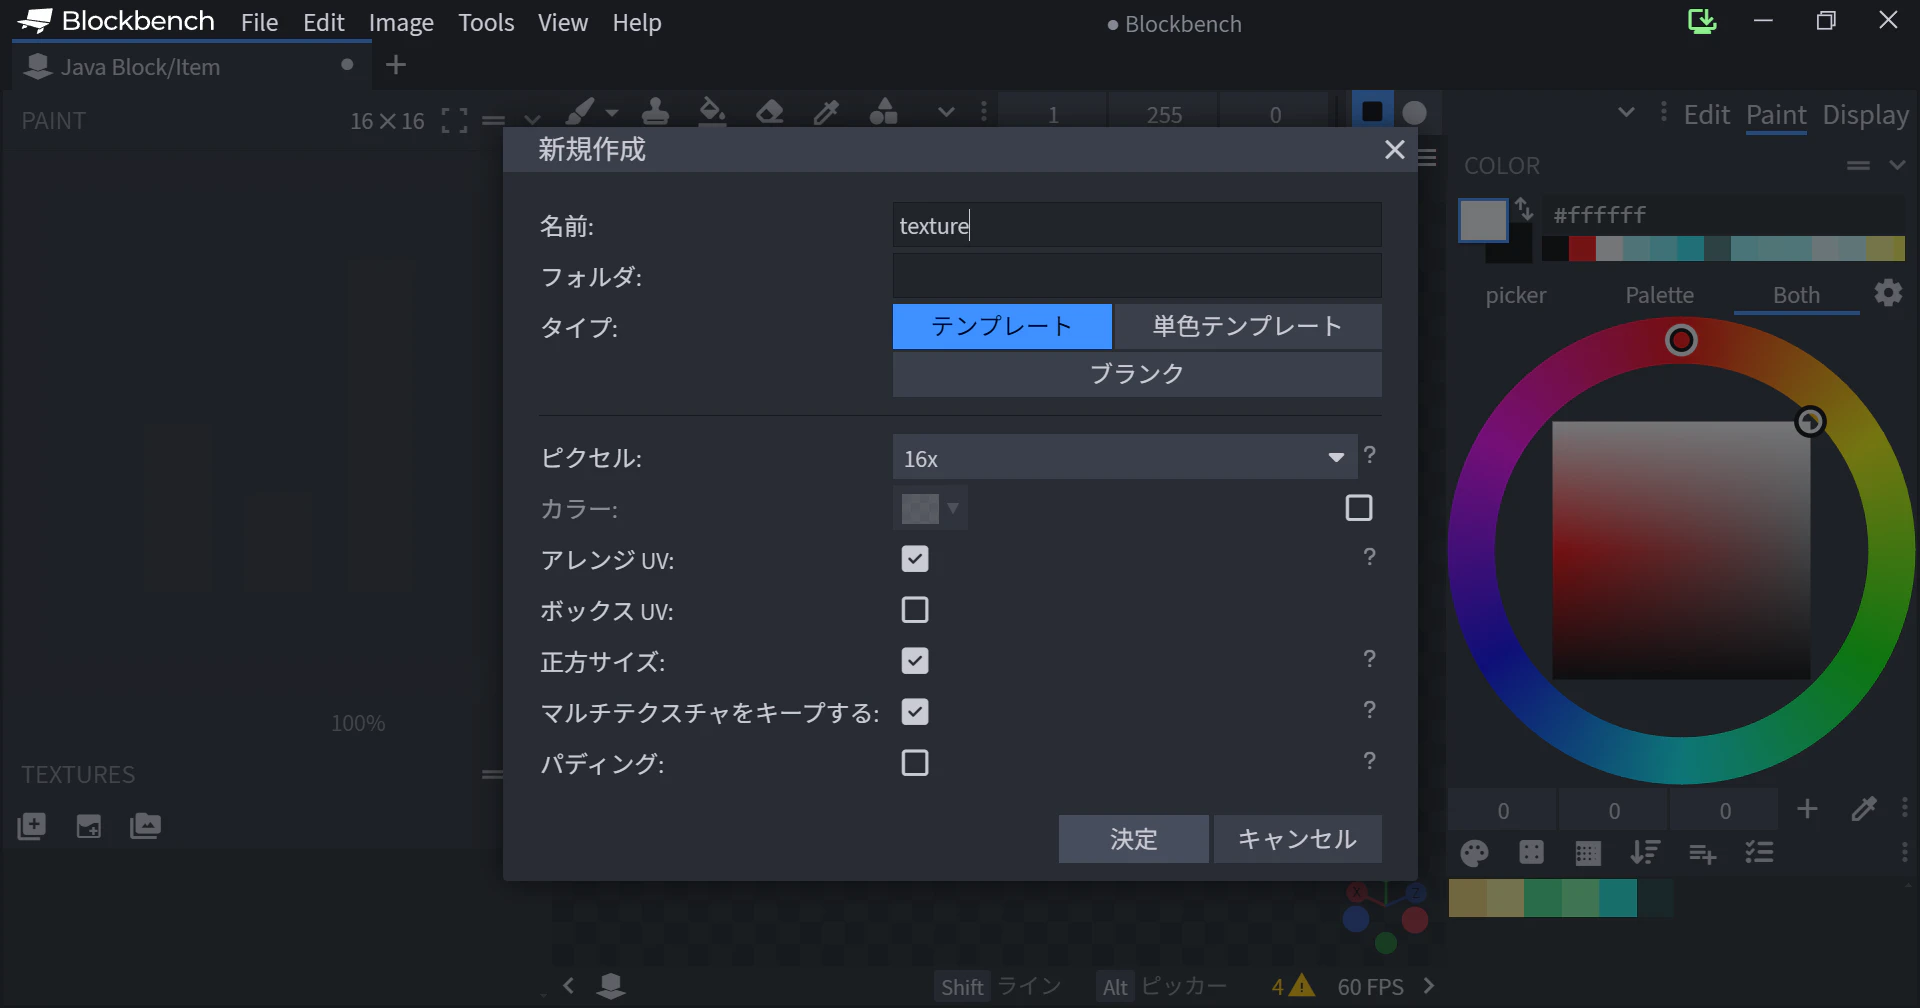The height and width of the screenshot is (1008, 1920).
Task: Confirm dialog with 決定 button
Action: [1134, 839]
